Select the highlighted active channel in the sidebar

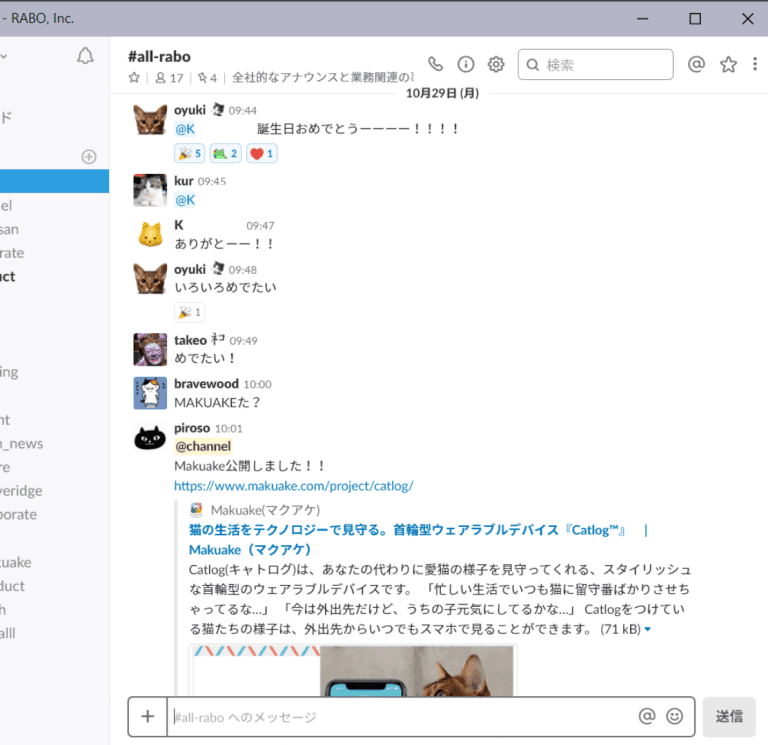54,181
